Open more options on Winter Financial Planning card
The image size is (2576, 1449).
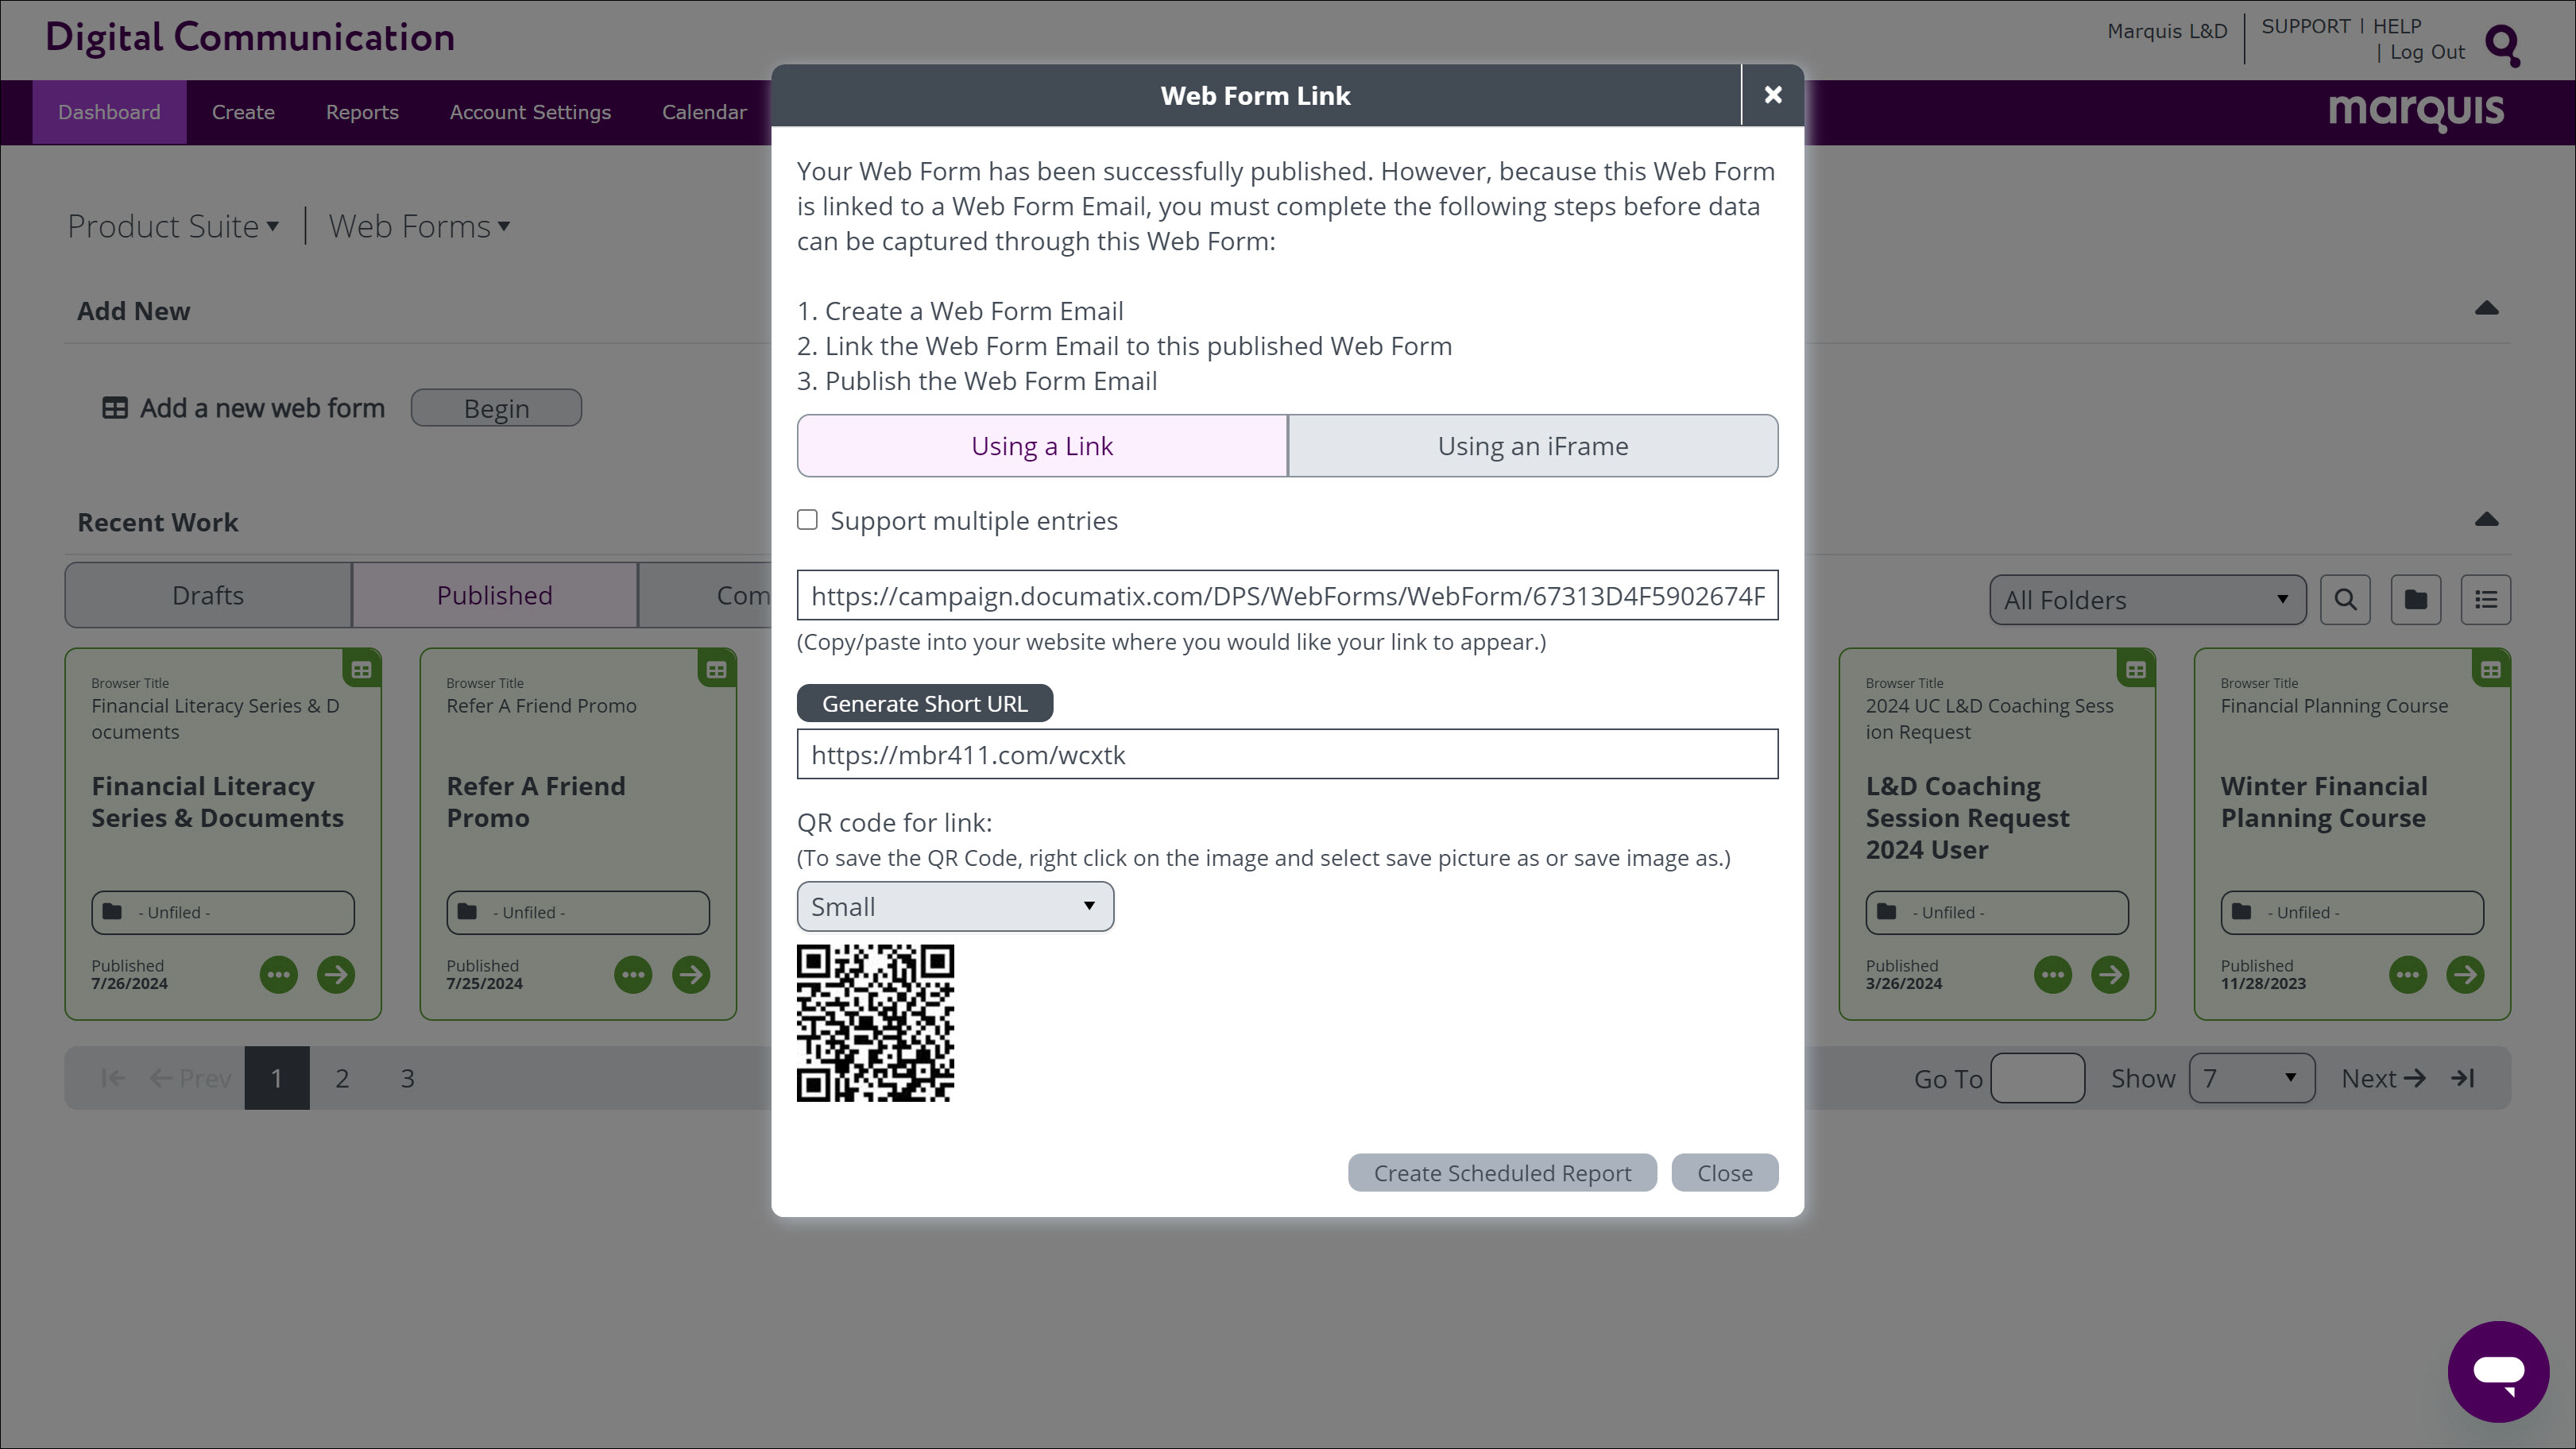pyautogui.click(x=2408, y=974)
